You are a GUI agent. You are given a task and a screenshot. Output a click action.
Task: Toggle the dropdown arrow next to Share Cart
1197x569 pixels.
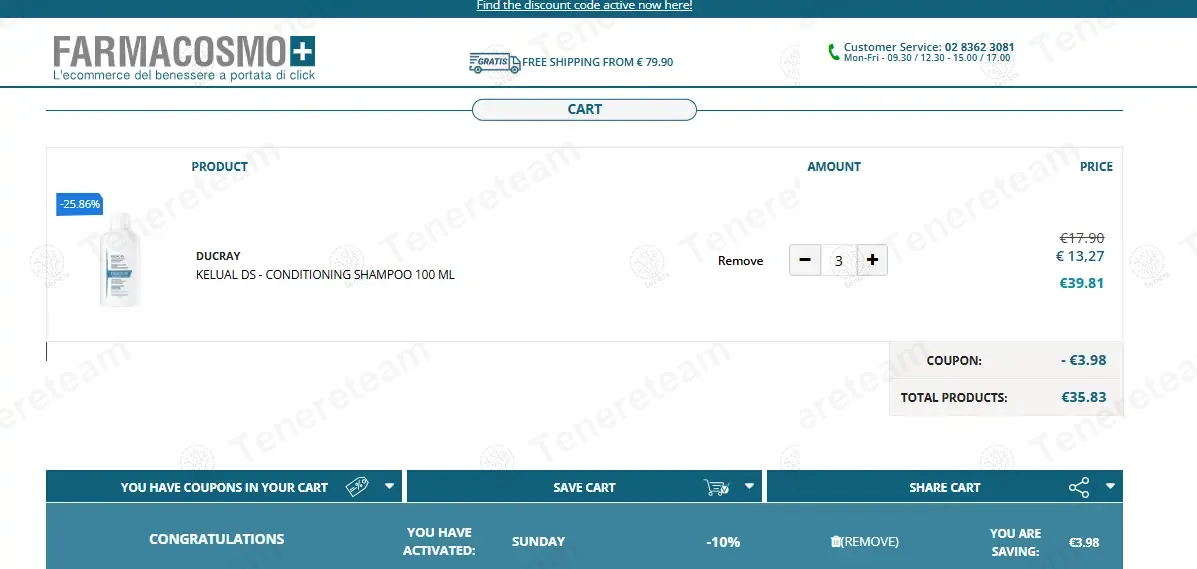click(x=1111, y=486)
